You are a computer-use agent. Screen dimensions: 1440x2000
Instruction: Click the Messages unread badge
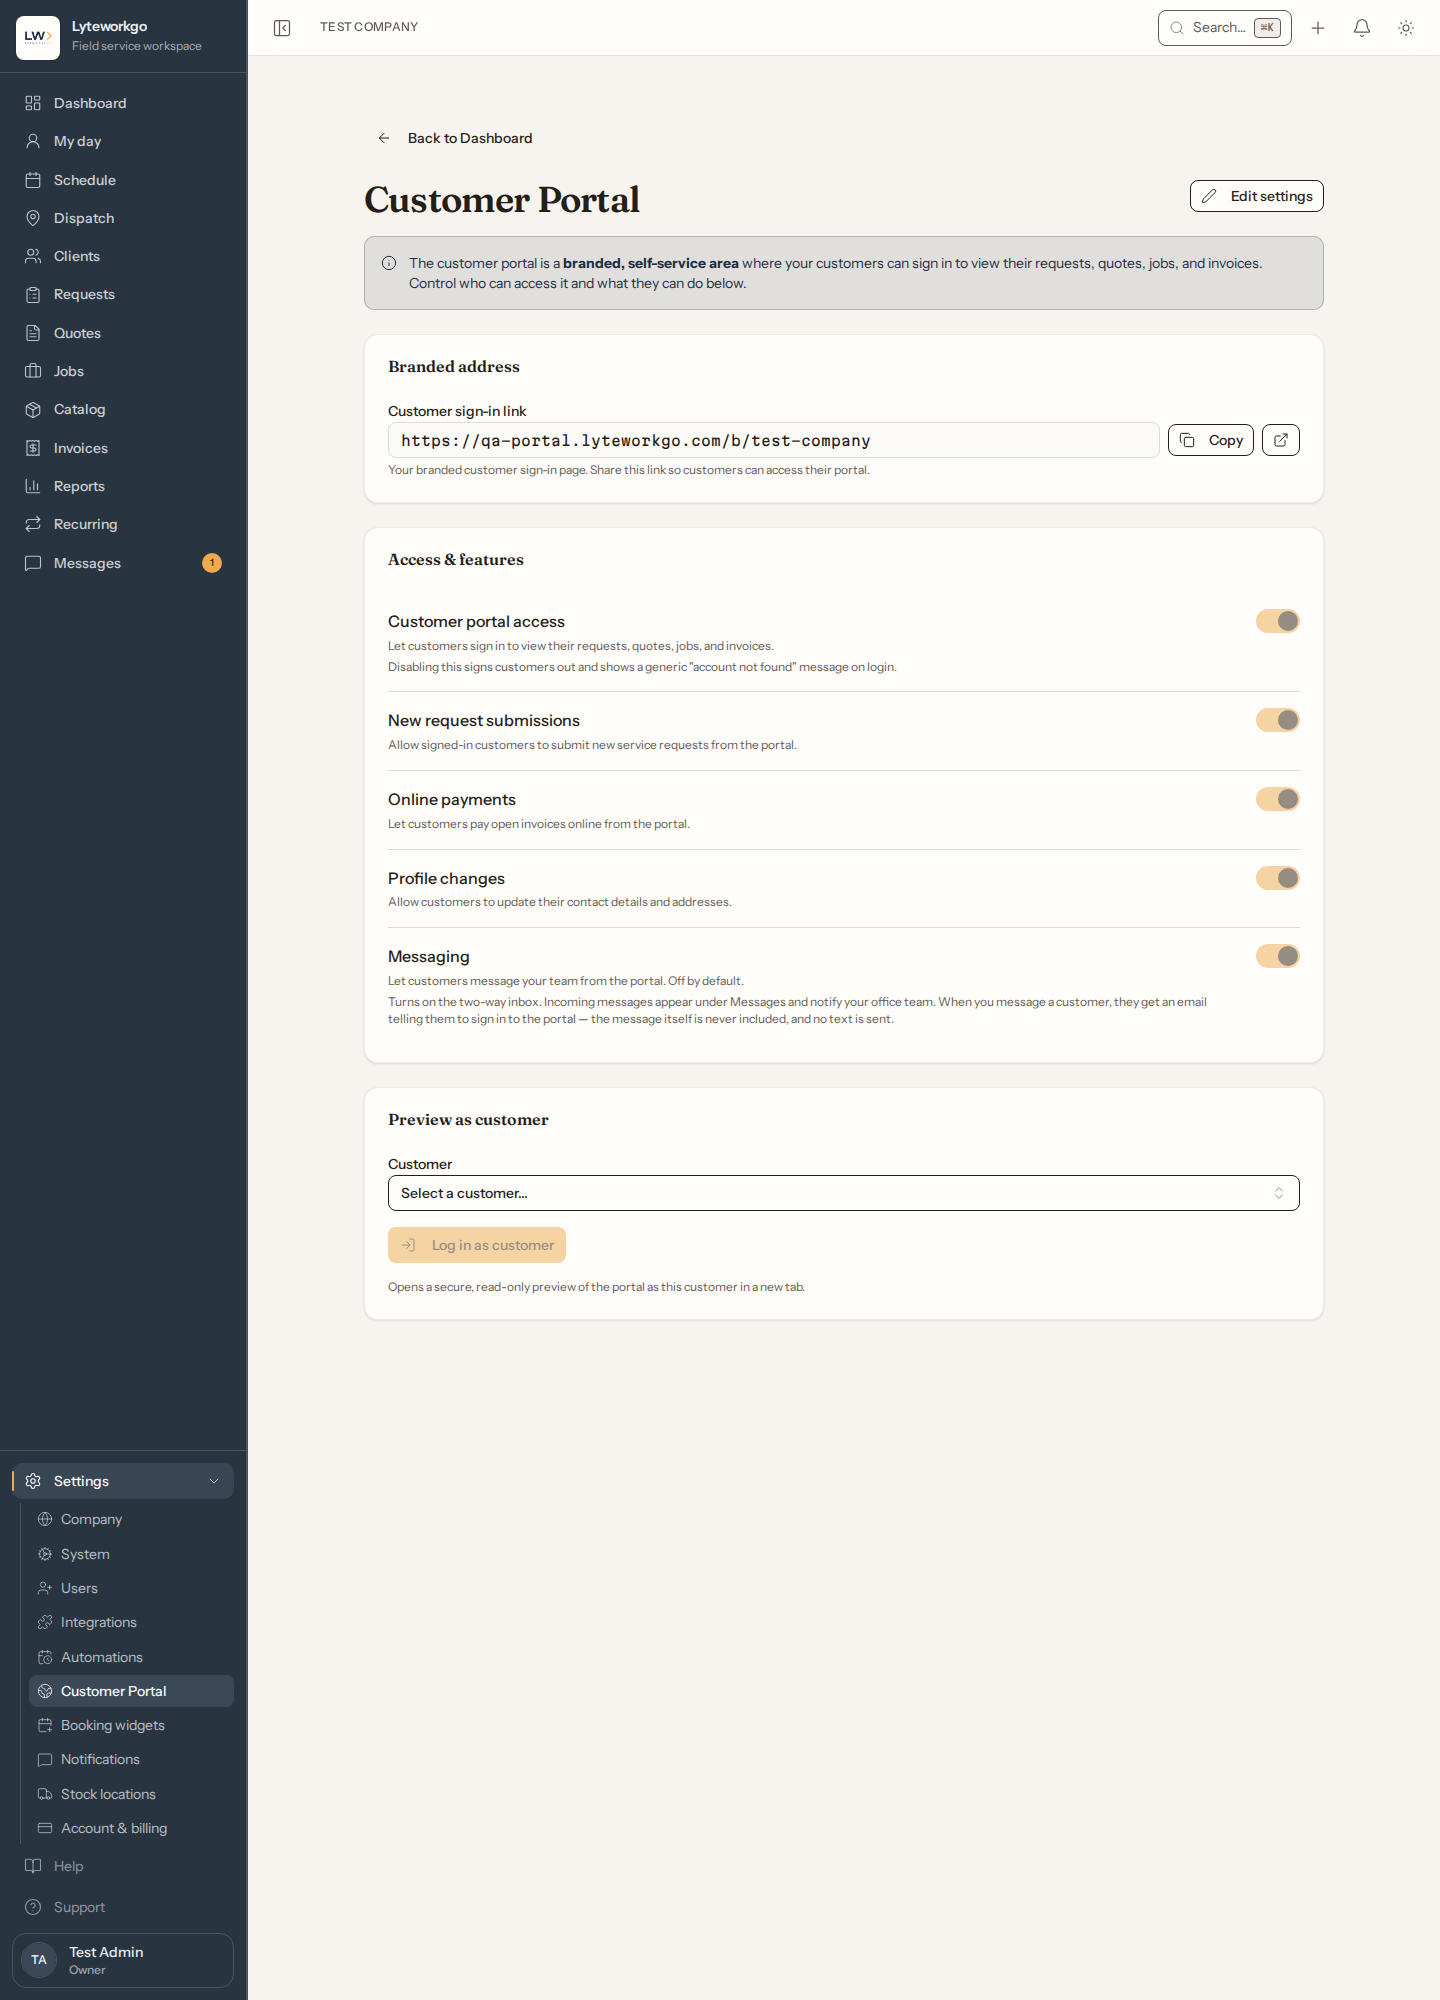coord(212,563)
